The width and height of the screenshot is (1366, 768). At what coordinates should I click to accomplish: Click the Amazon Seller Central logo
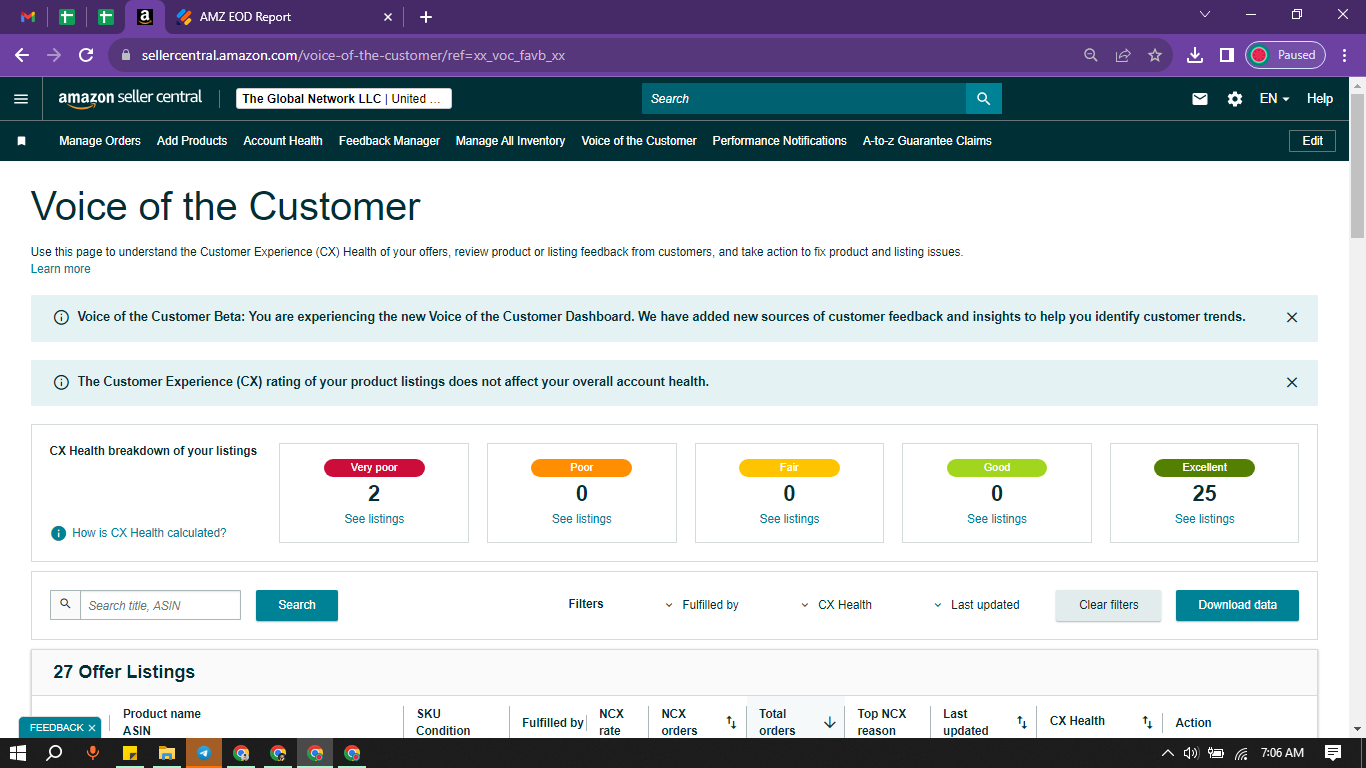point(130,98)
